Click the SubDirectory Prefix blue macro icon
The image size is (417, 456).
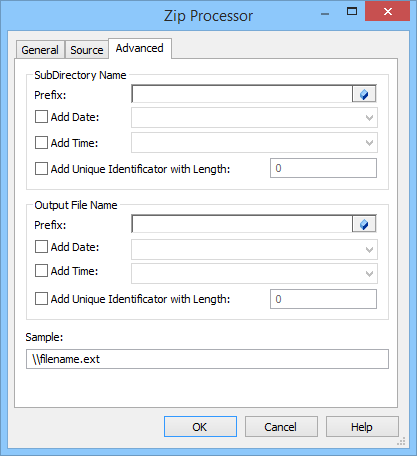364,94
